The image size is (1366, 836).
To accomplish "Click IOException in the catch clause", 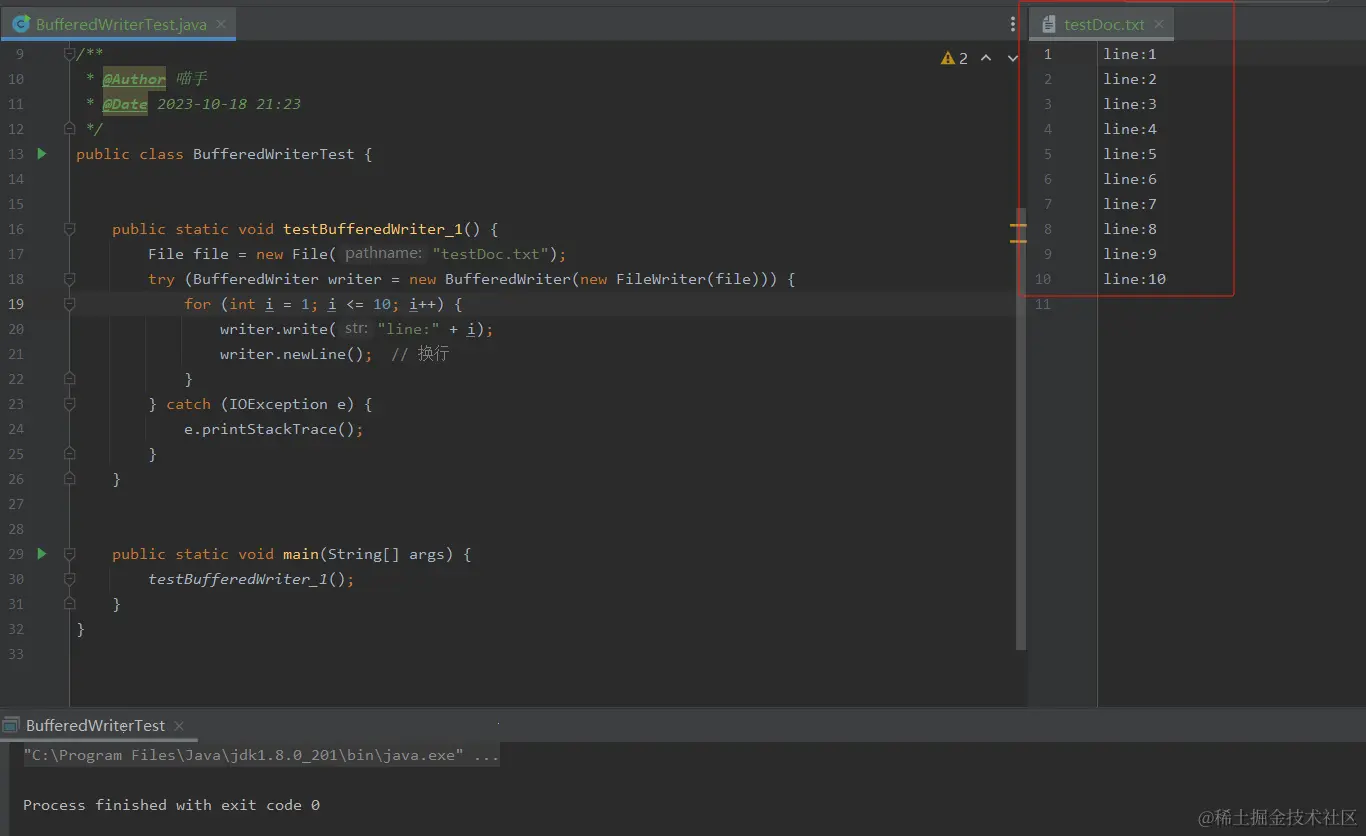I will (x=278, y=404).
